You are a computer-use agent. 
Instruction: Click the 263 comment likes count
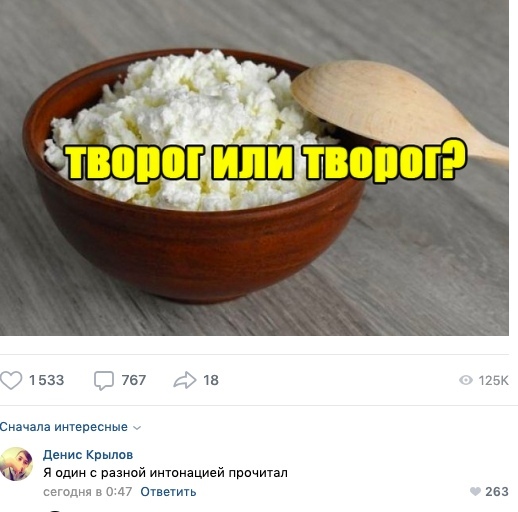pyautogui.click(x=497, y=491)
